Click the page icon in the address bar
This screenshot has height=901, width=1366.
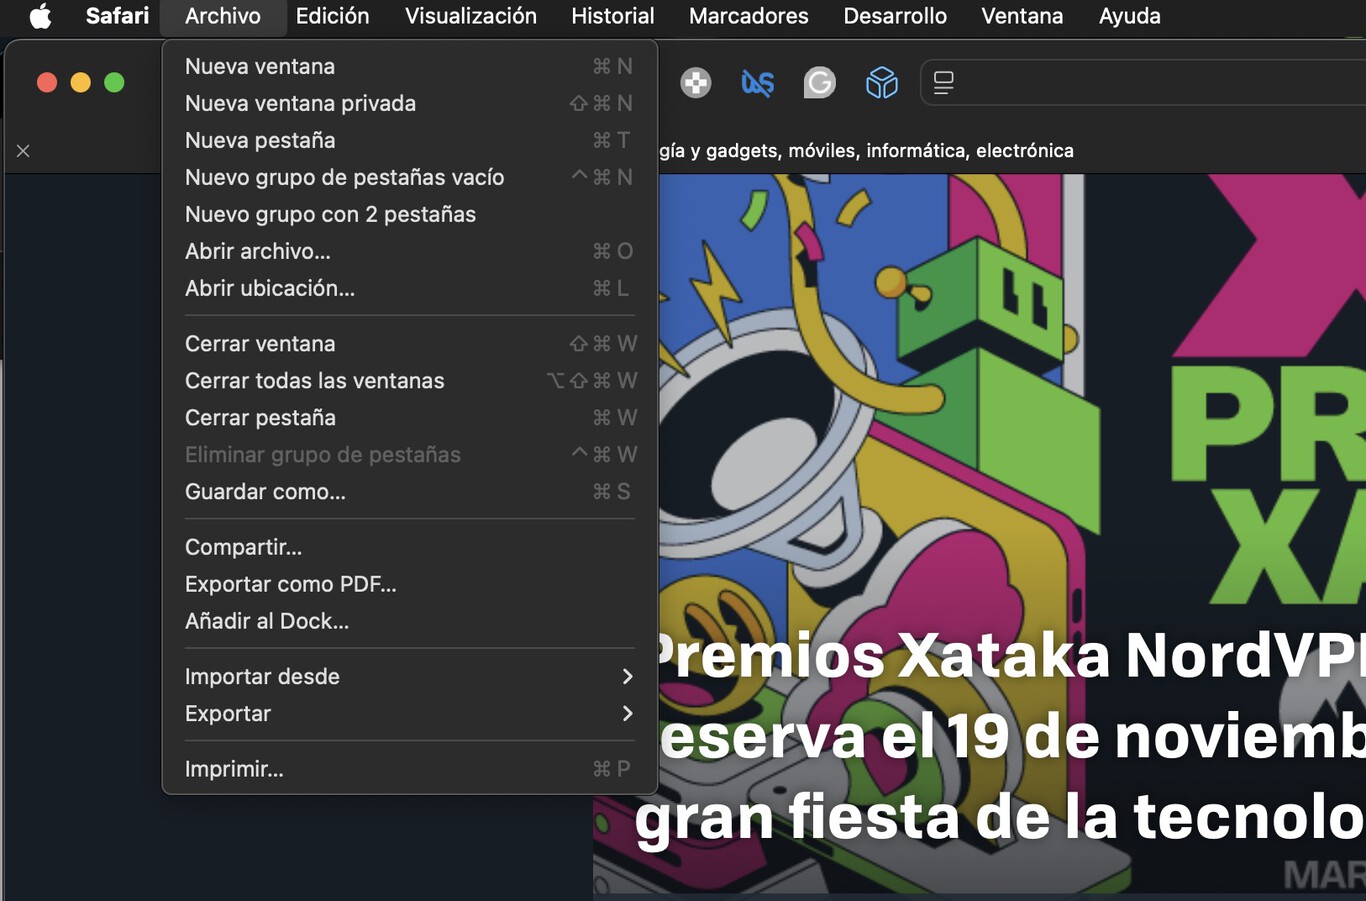(943, 83)
